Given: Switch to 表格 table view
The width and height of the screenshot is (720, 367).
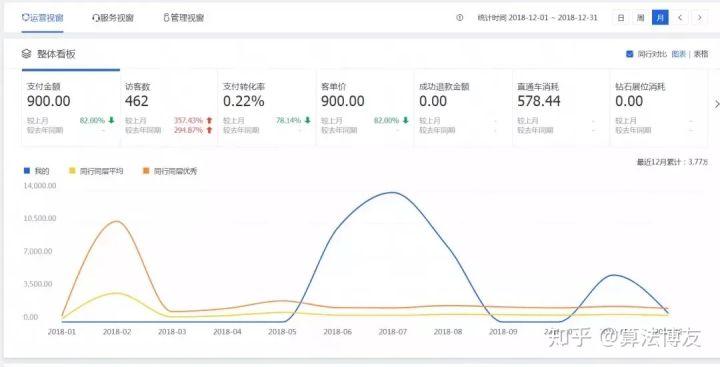Looking at the screenshot, I should point(701,54).
